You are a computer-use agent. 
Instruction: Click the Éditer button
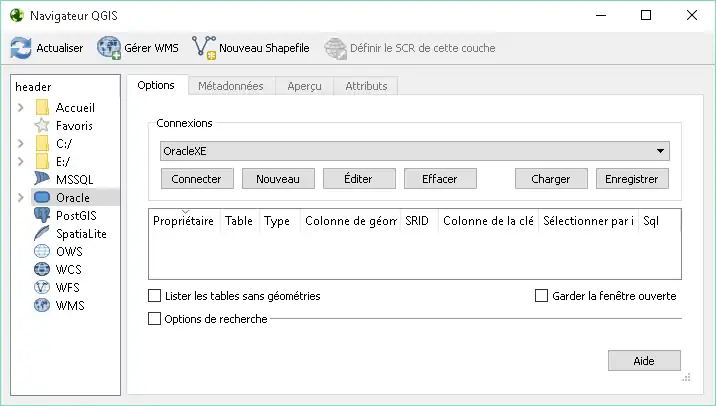coord(359,179)
